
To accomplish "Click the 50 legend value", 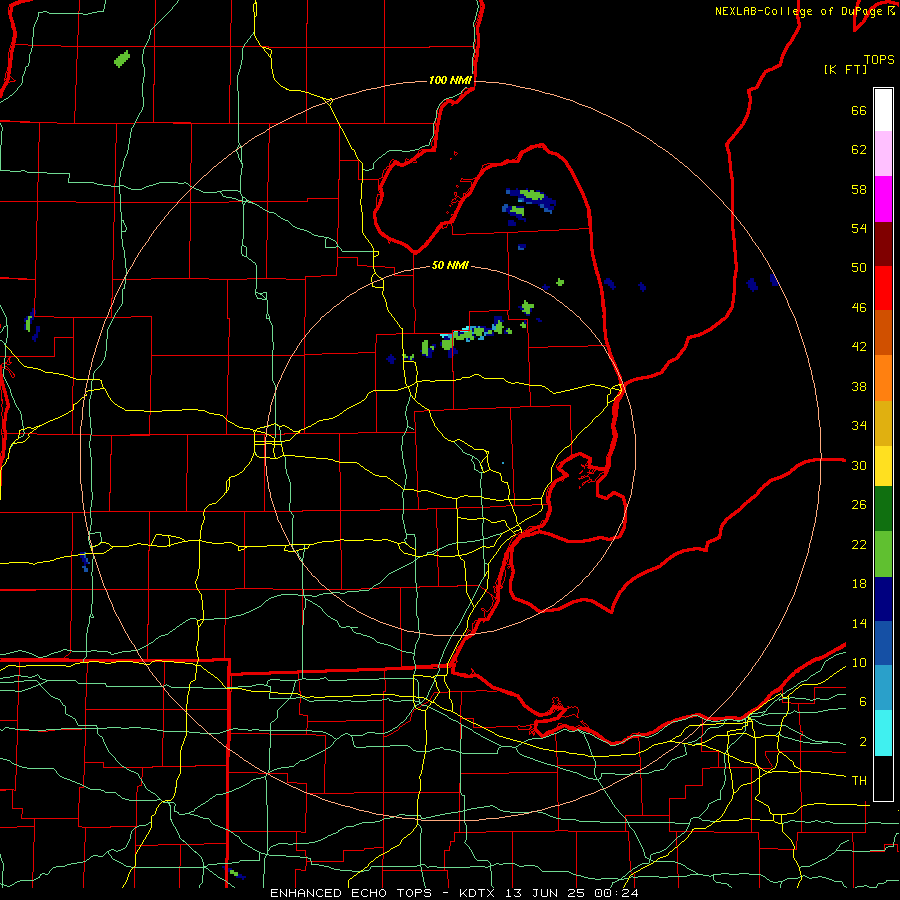I will pyautogui.click(x=859, y=268).
